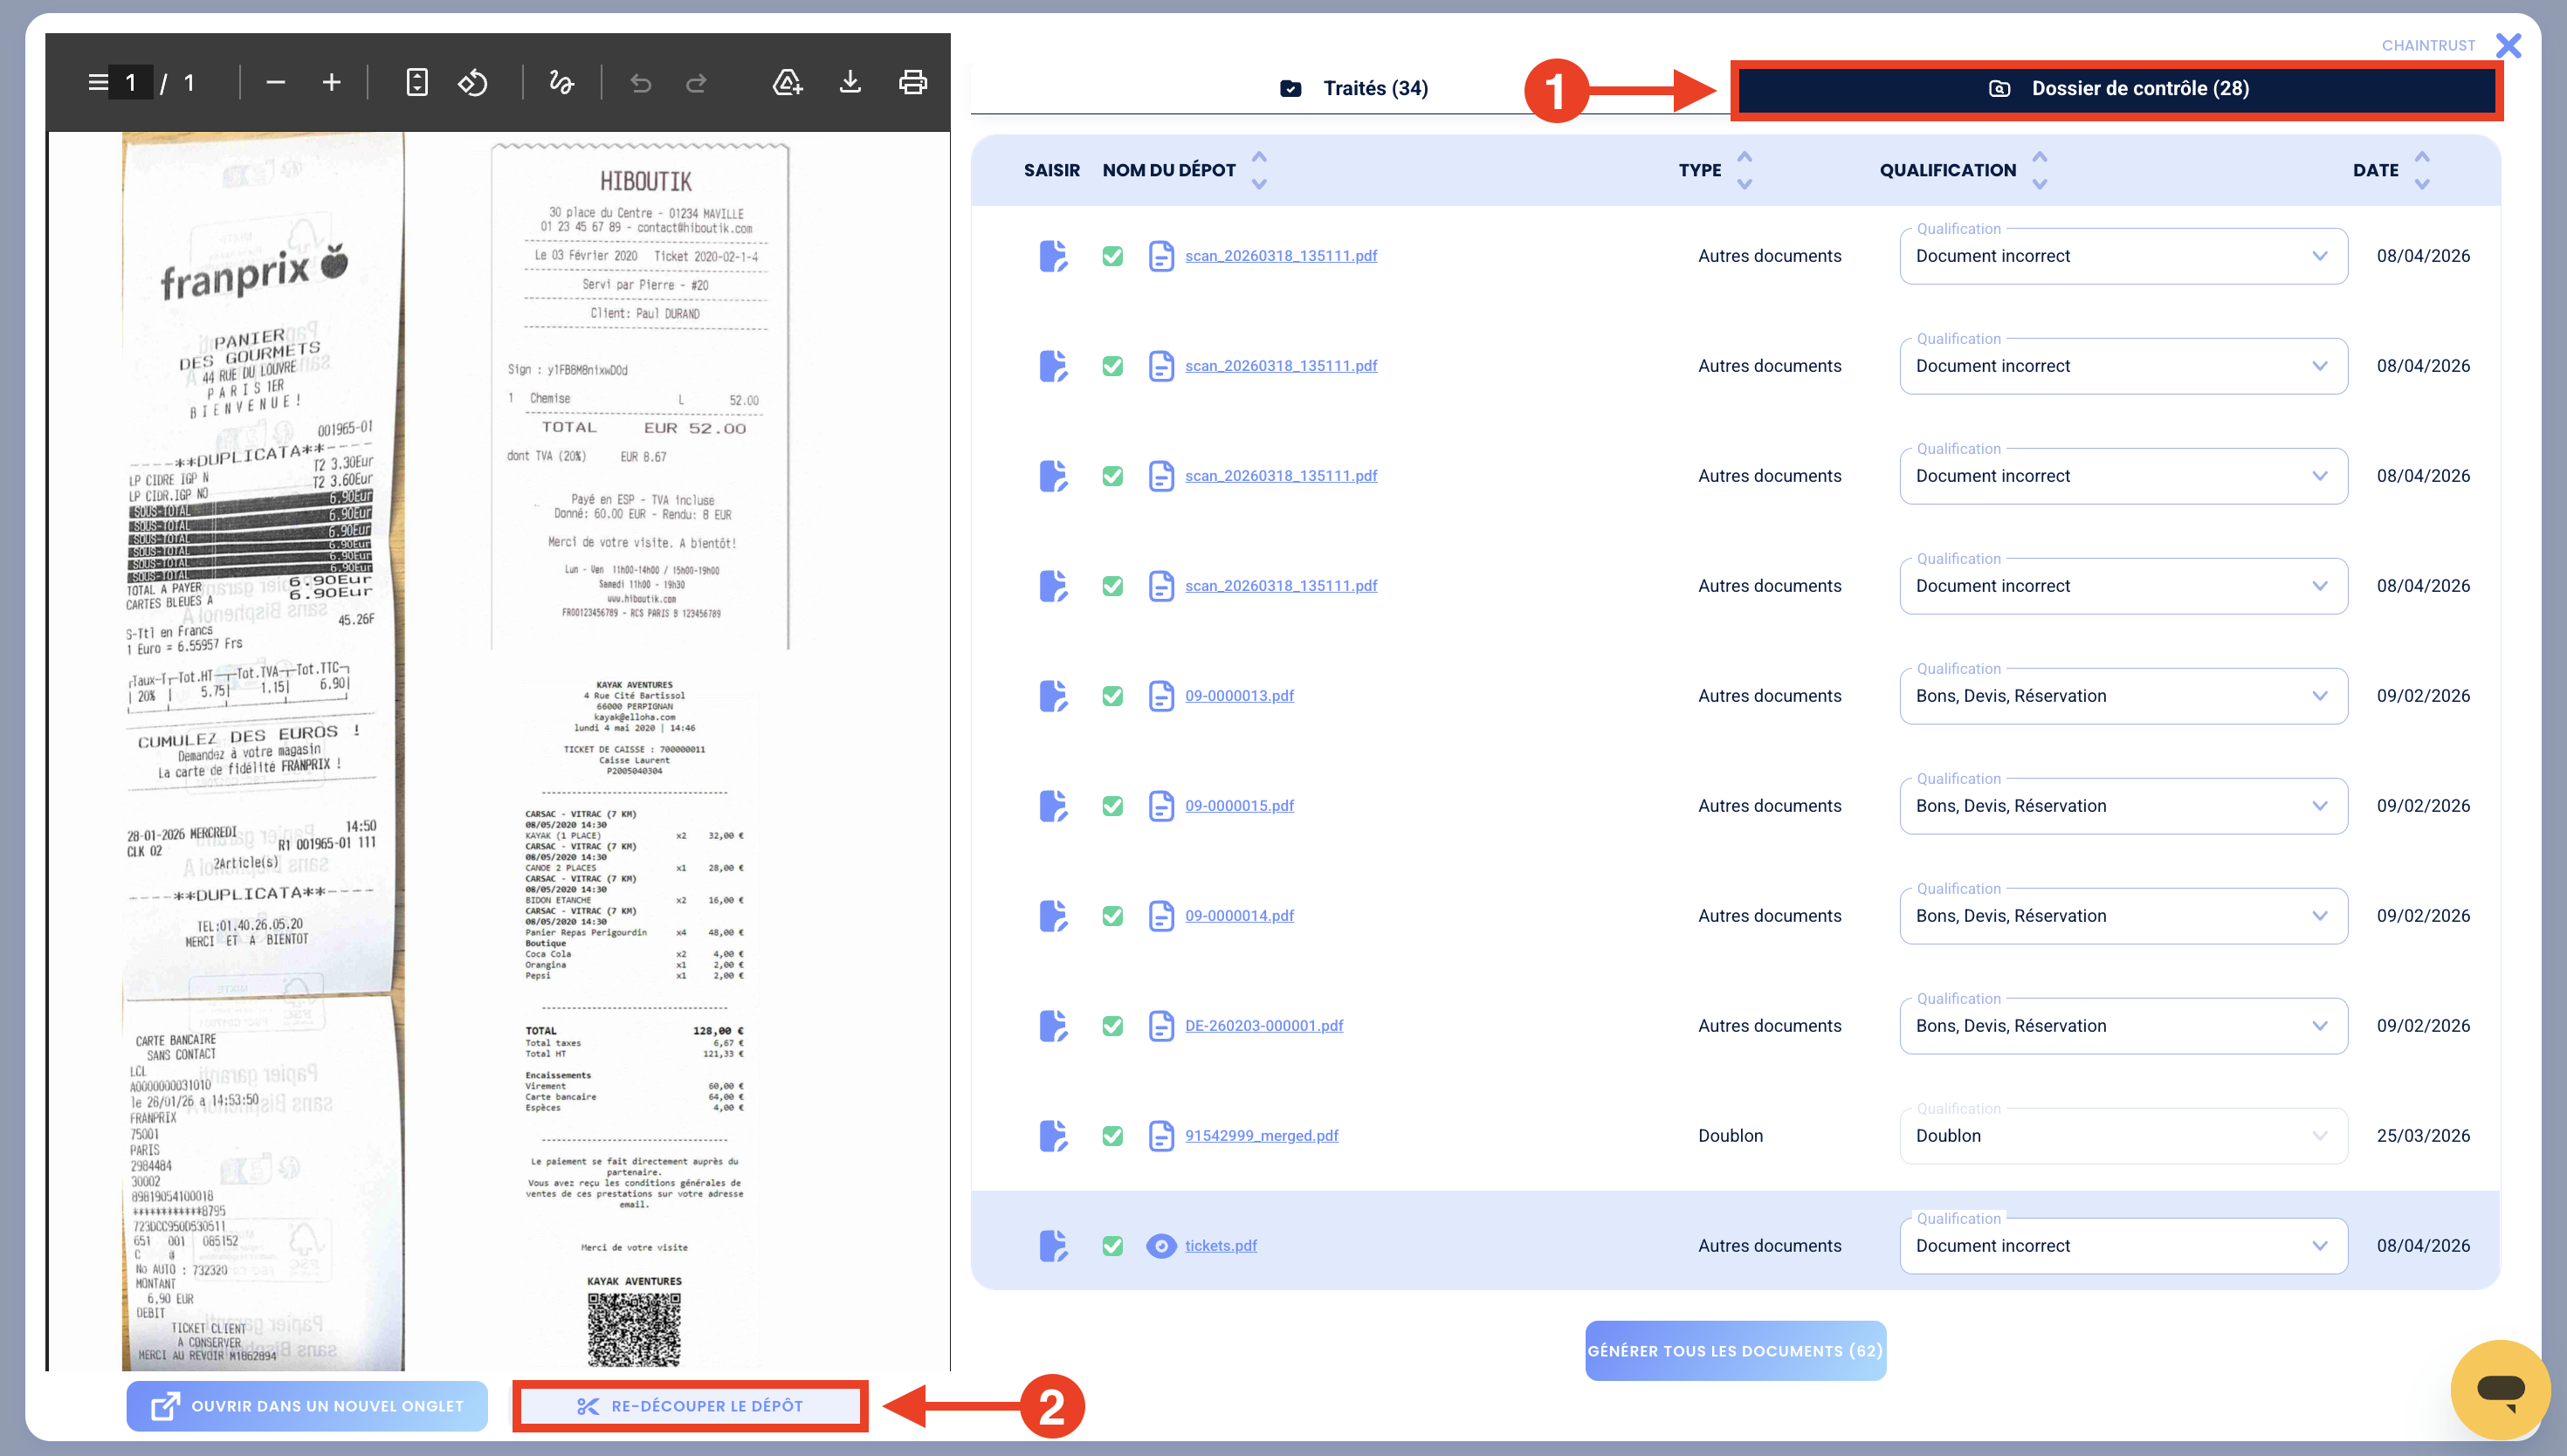
Task: Zoom in with the plus icon
Action: pos(332,82)
